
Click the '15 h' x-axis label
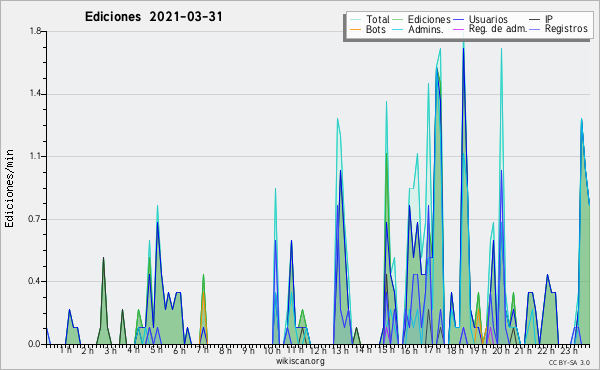386,350
